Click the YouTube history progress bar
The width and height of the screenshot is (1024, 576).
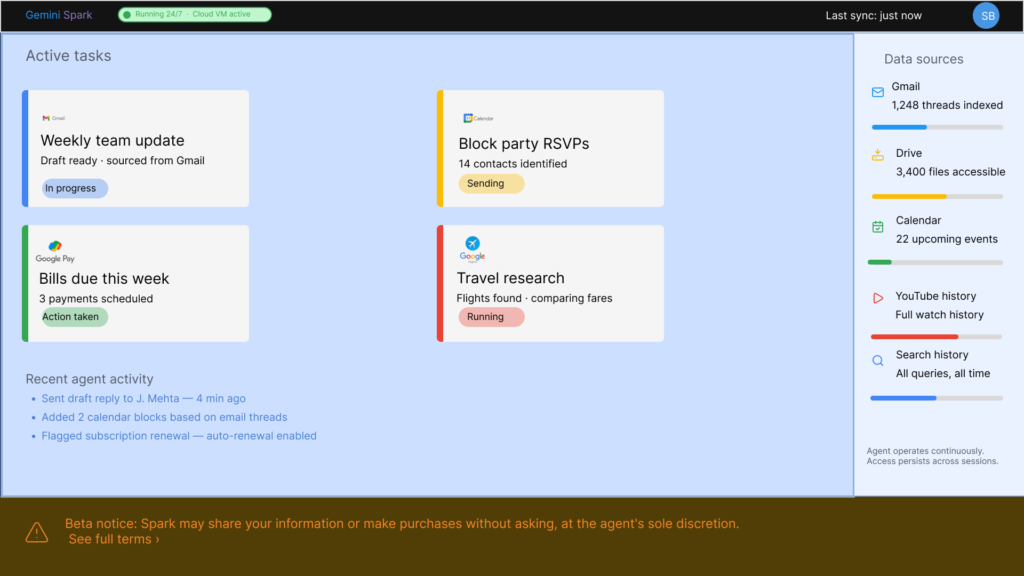[x=936, y=337]
